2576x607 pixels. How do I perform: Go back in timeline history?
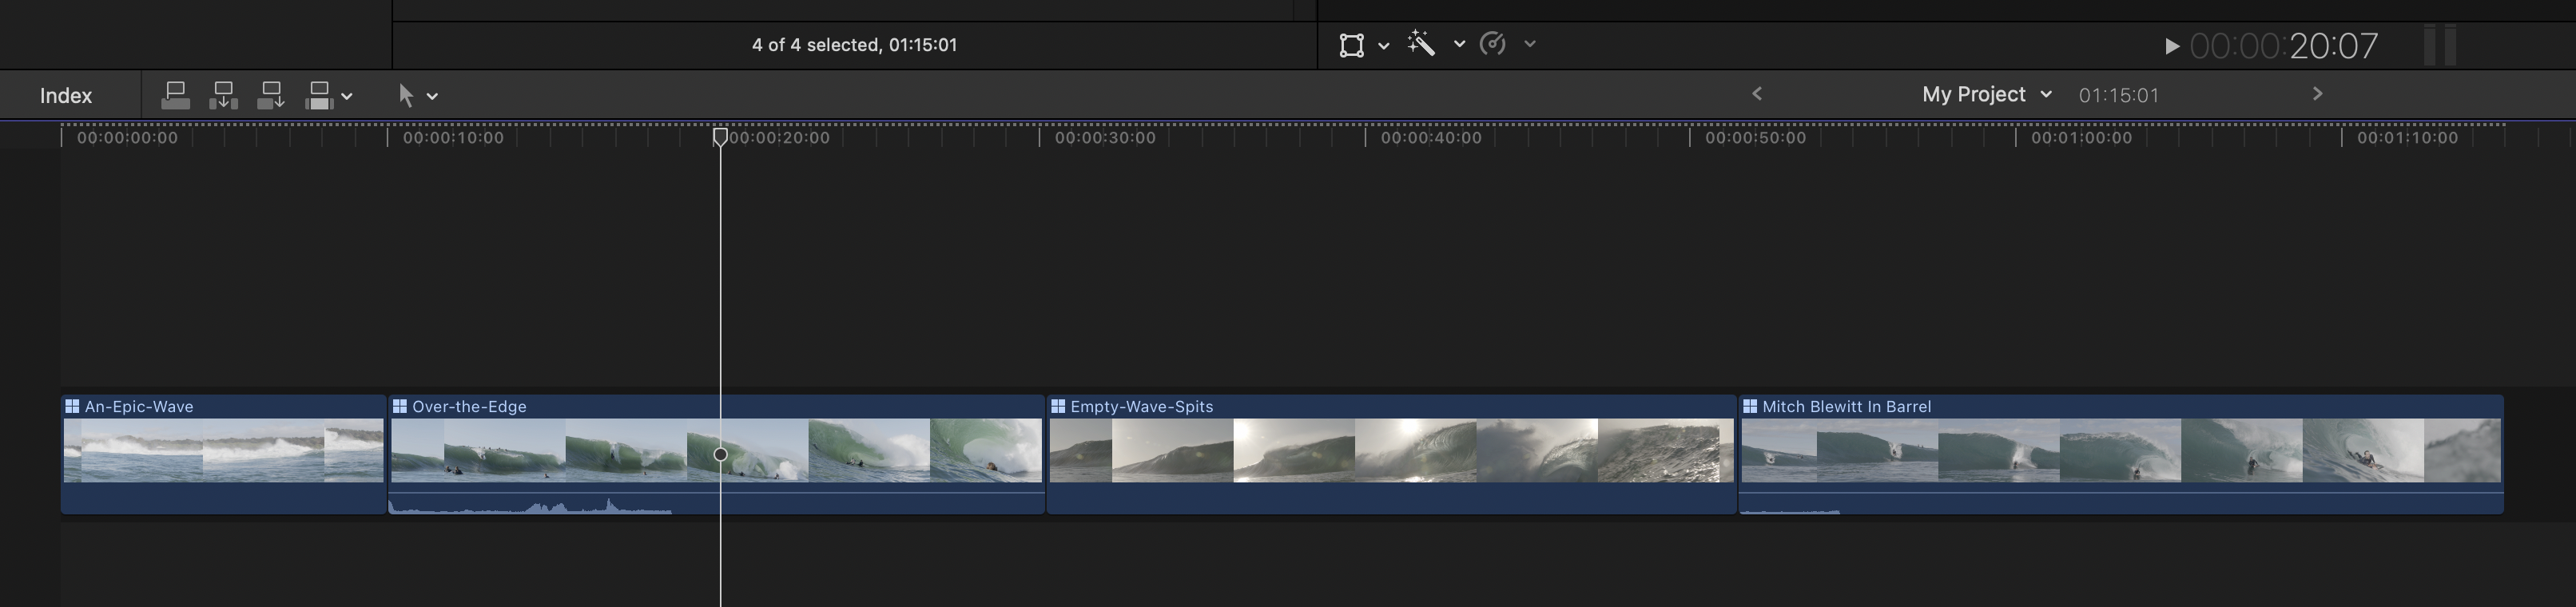click(1757, 94)
